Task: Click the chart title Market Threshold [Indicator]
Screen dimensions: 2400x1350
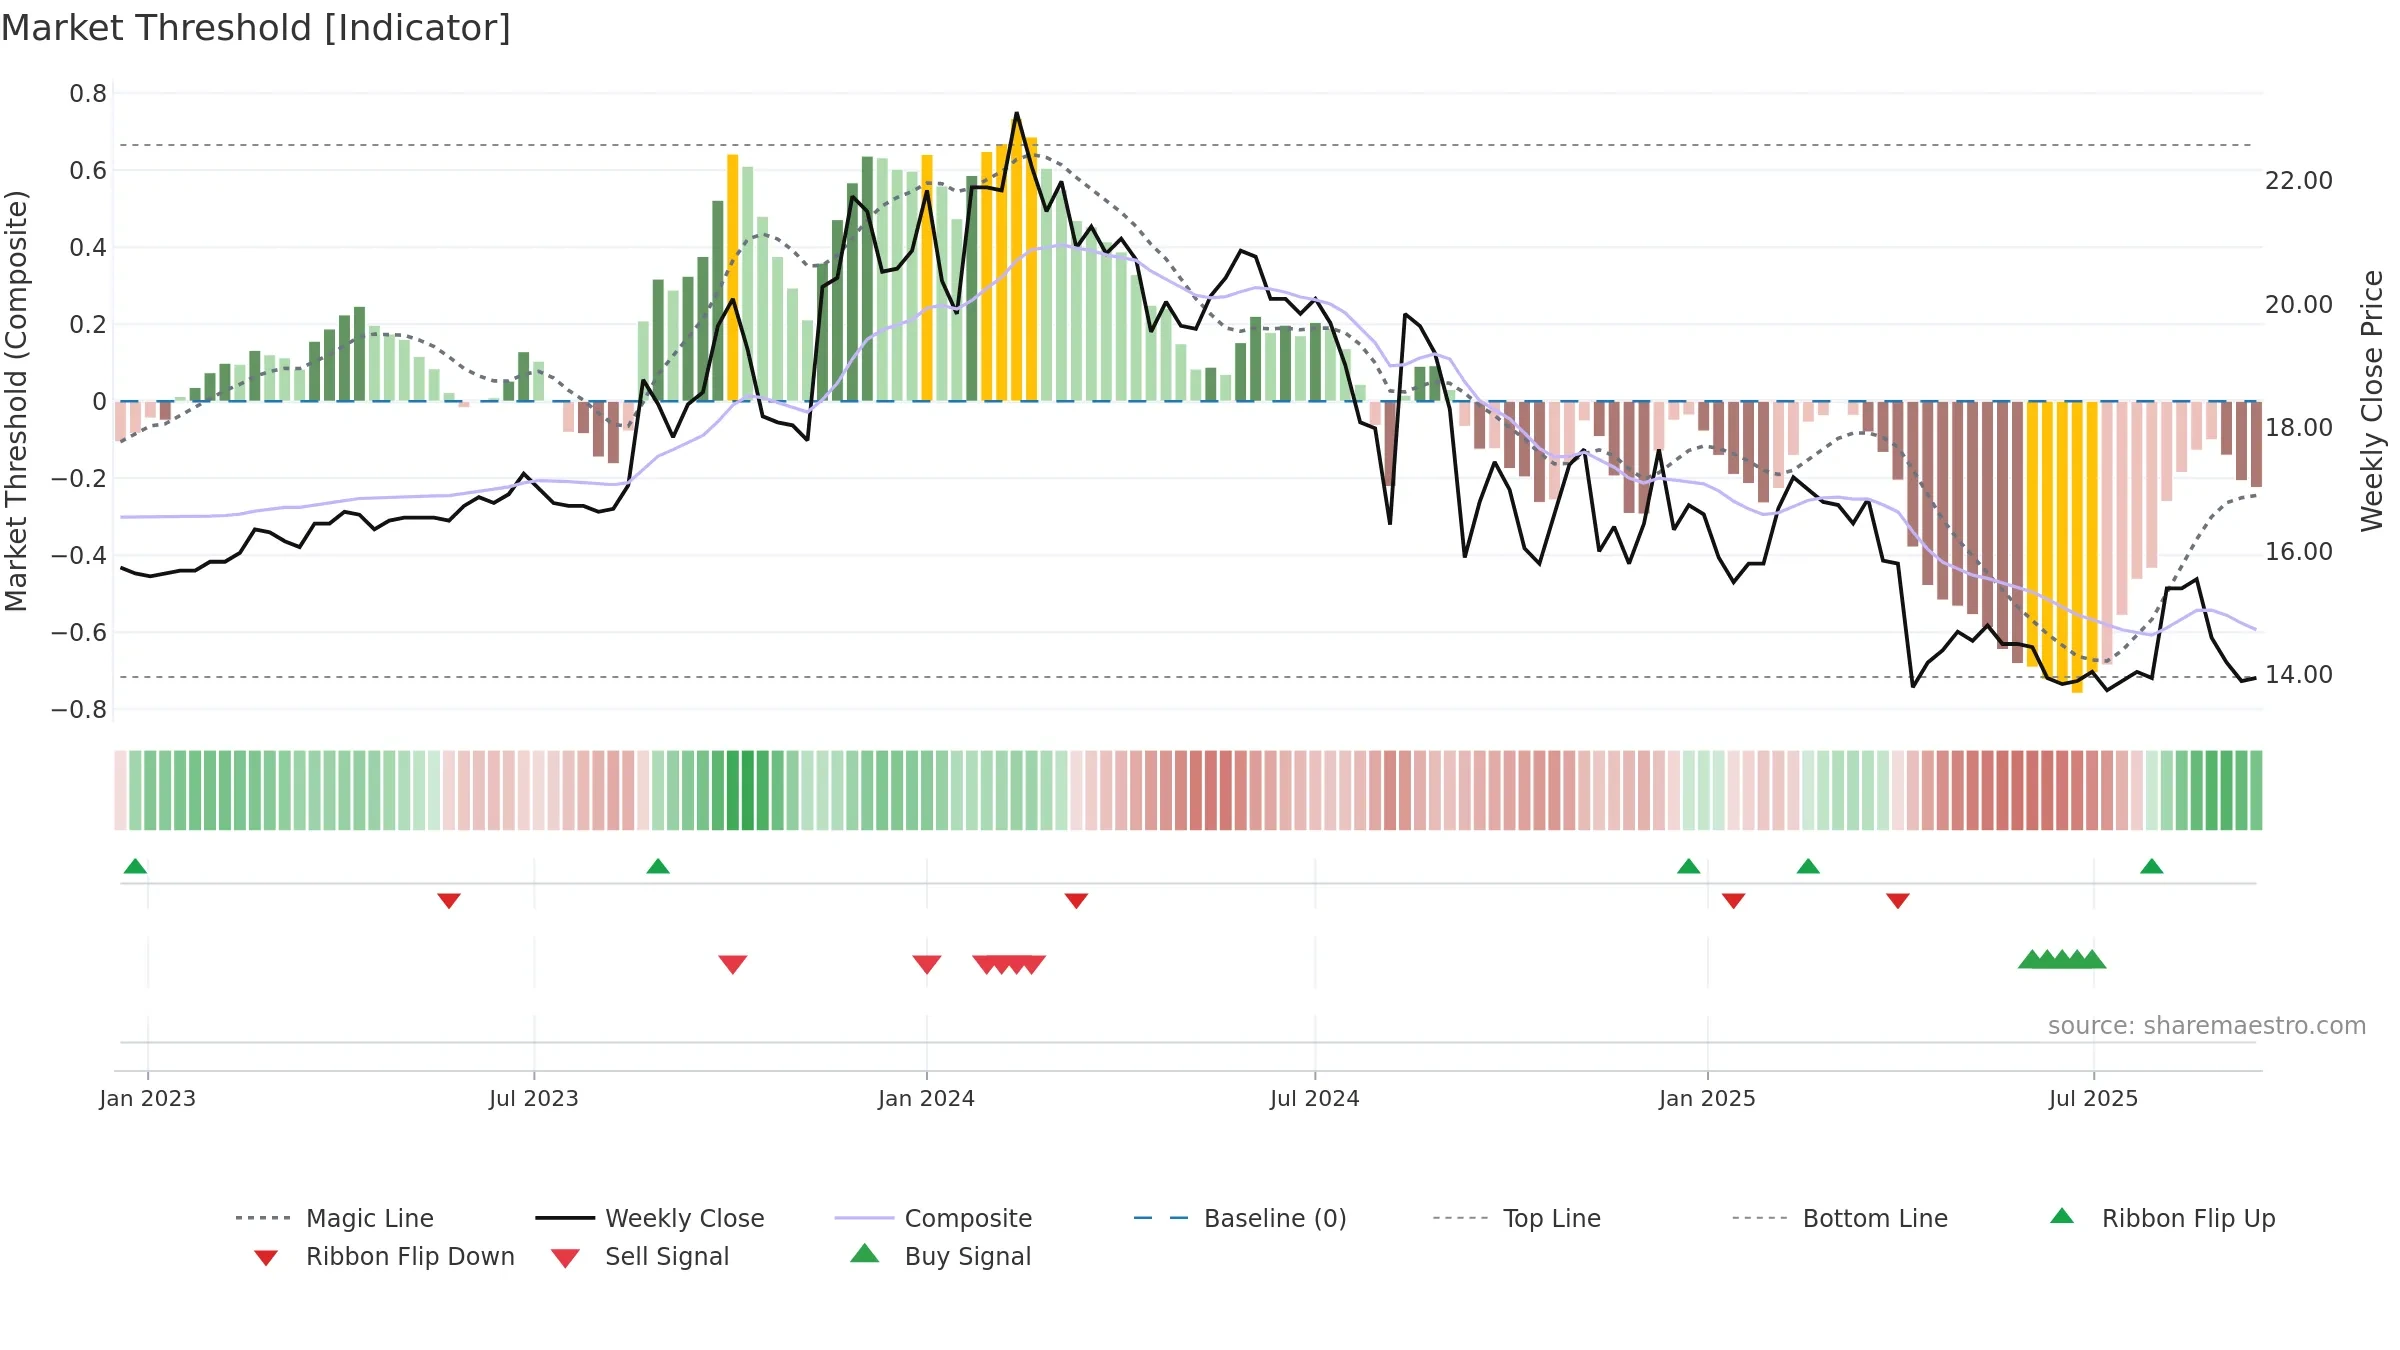Action: 256,28
